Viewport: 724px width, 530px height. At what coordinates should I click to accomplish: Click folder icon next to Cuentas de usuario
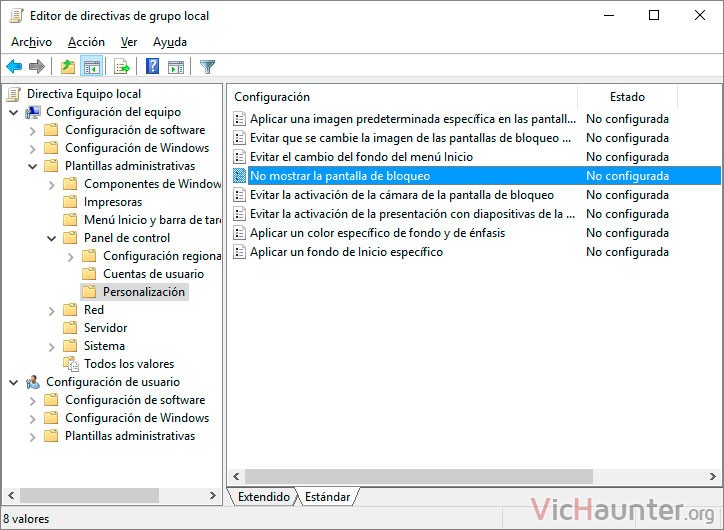(89, 274)
